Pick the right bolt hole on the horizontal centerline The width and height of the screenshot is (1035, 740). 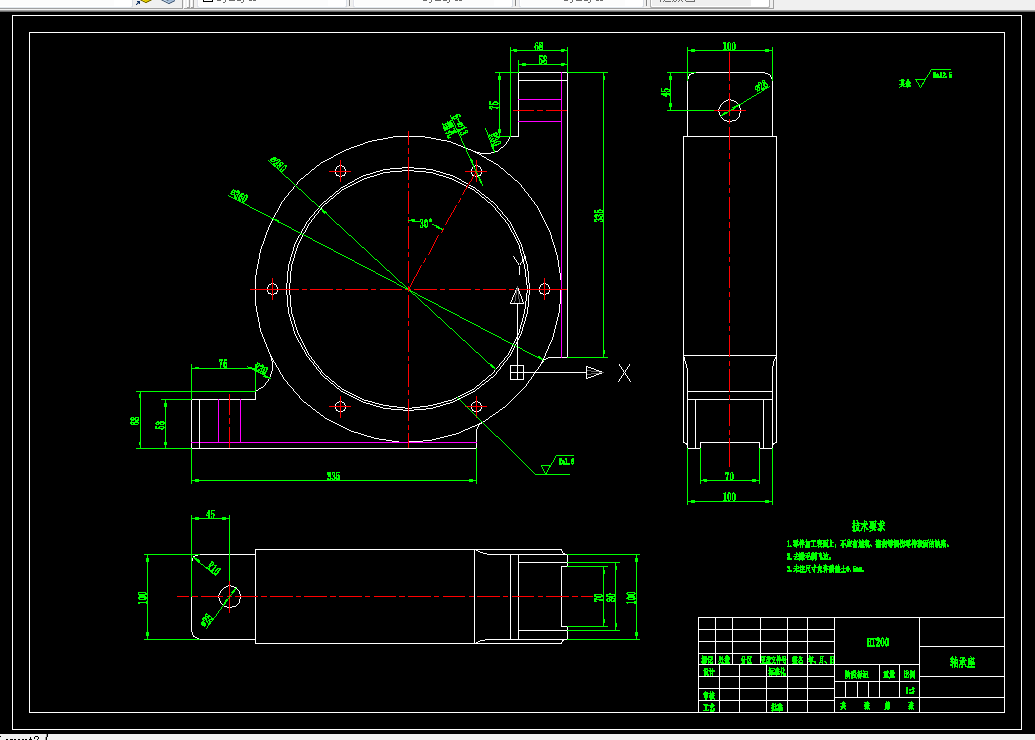(544, 289)
